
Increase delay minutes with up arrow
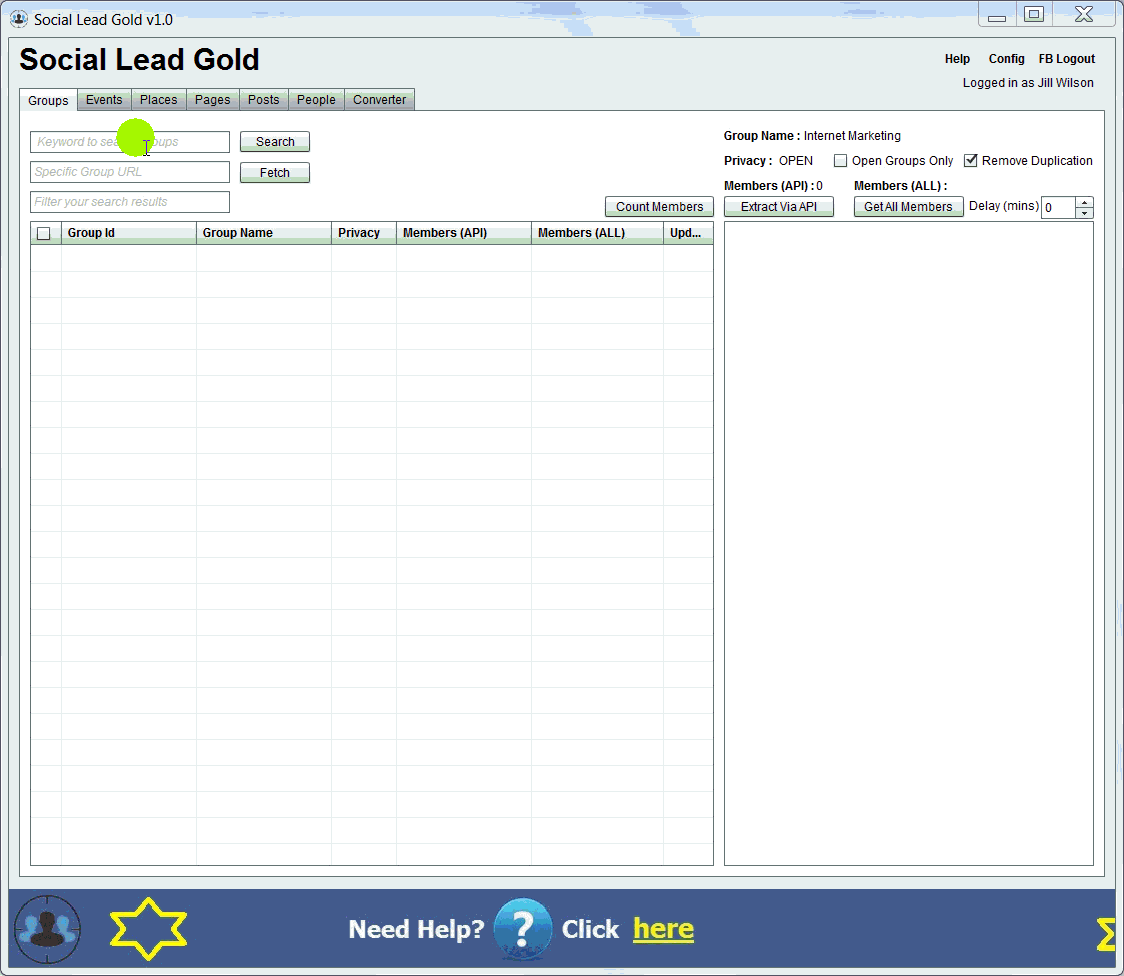tap(1084, 202)
